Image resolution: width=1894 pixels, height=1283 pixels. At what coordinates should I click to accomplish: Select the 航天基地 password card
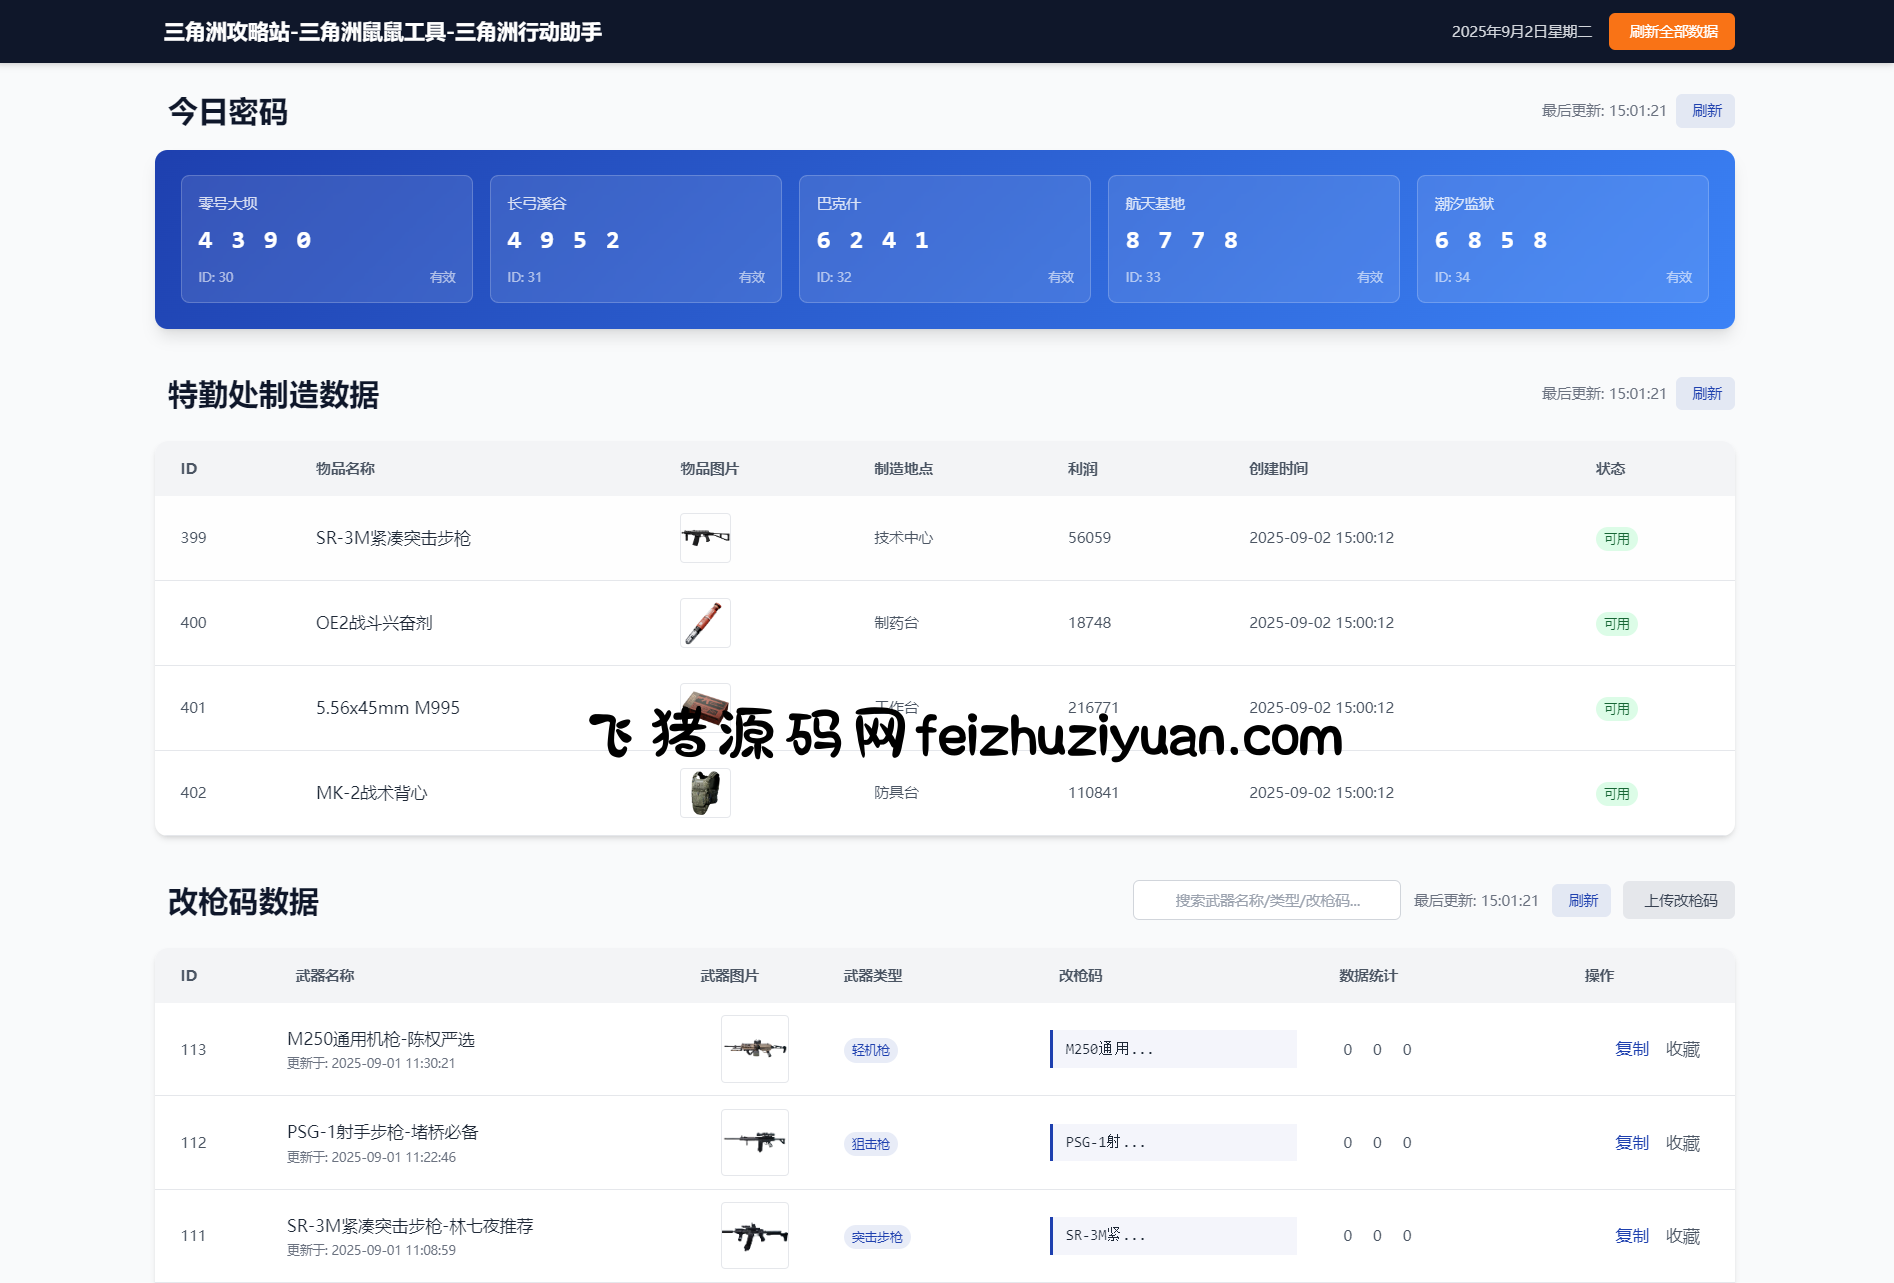click(x=1254, y=239)
